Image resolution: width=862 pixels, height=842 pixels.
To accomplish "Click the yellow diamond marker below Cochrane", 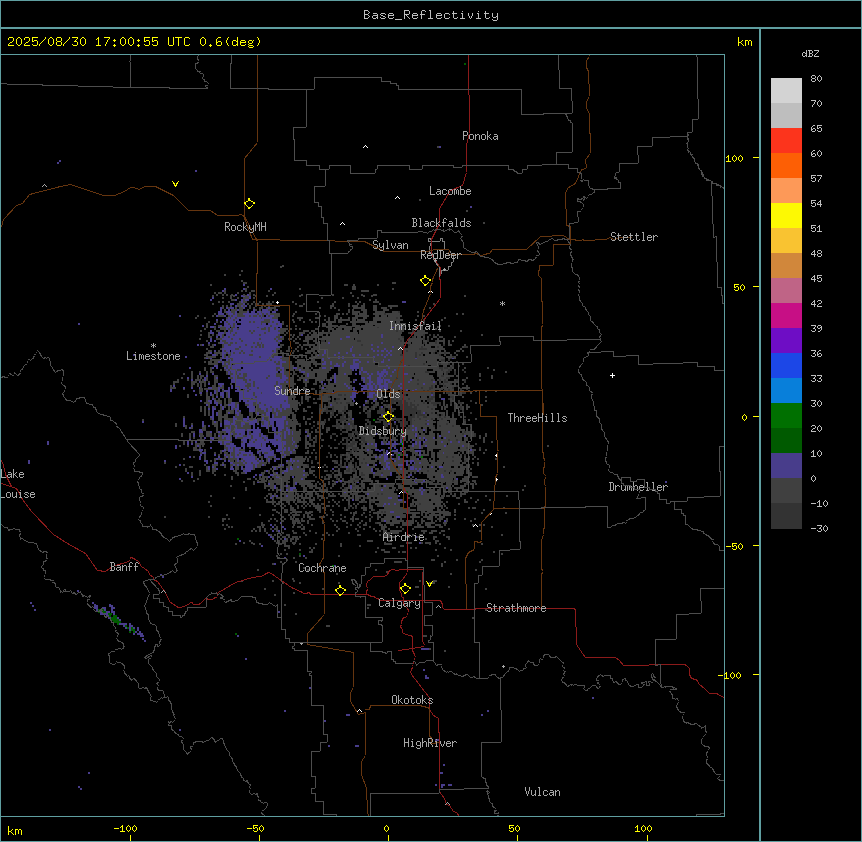I will click(340, 590).
